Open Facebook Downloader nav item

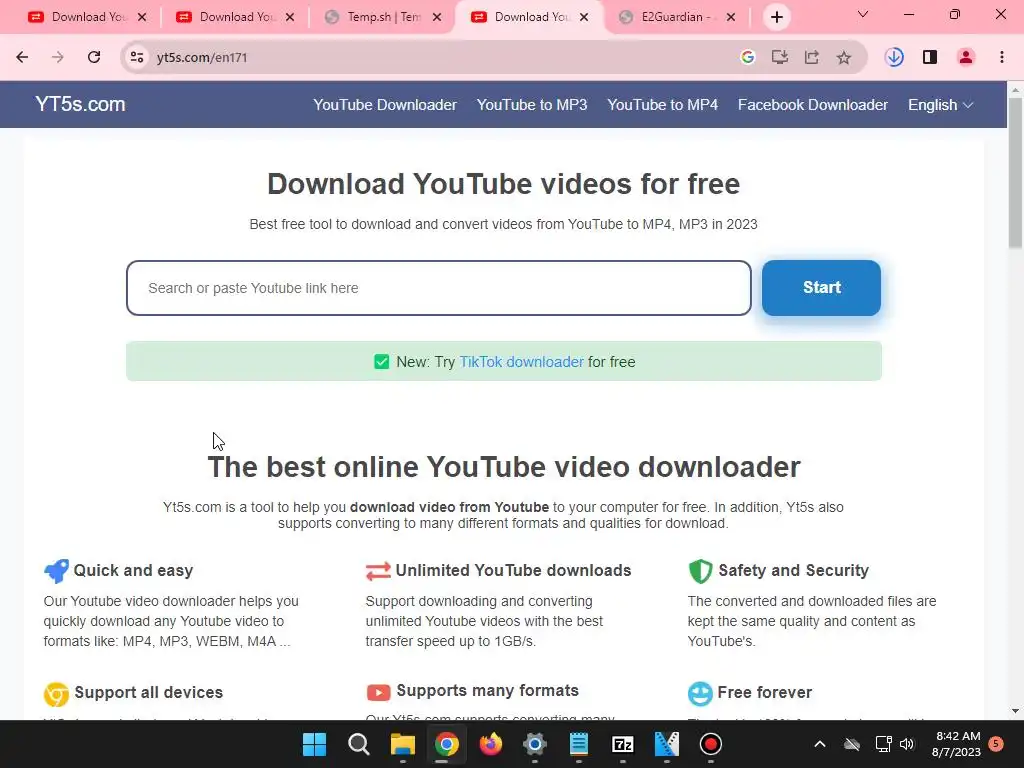coord(812,105)
